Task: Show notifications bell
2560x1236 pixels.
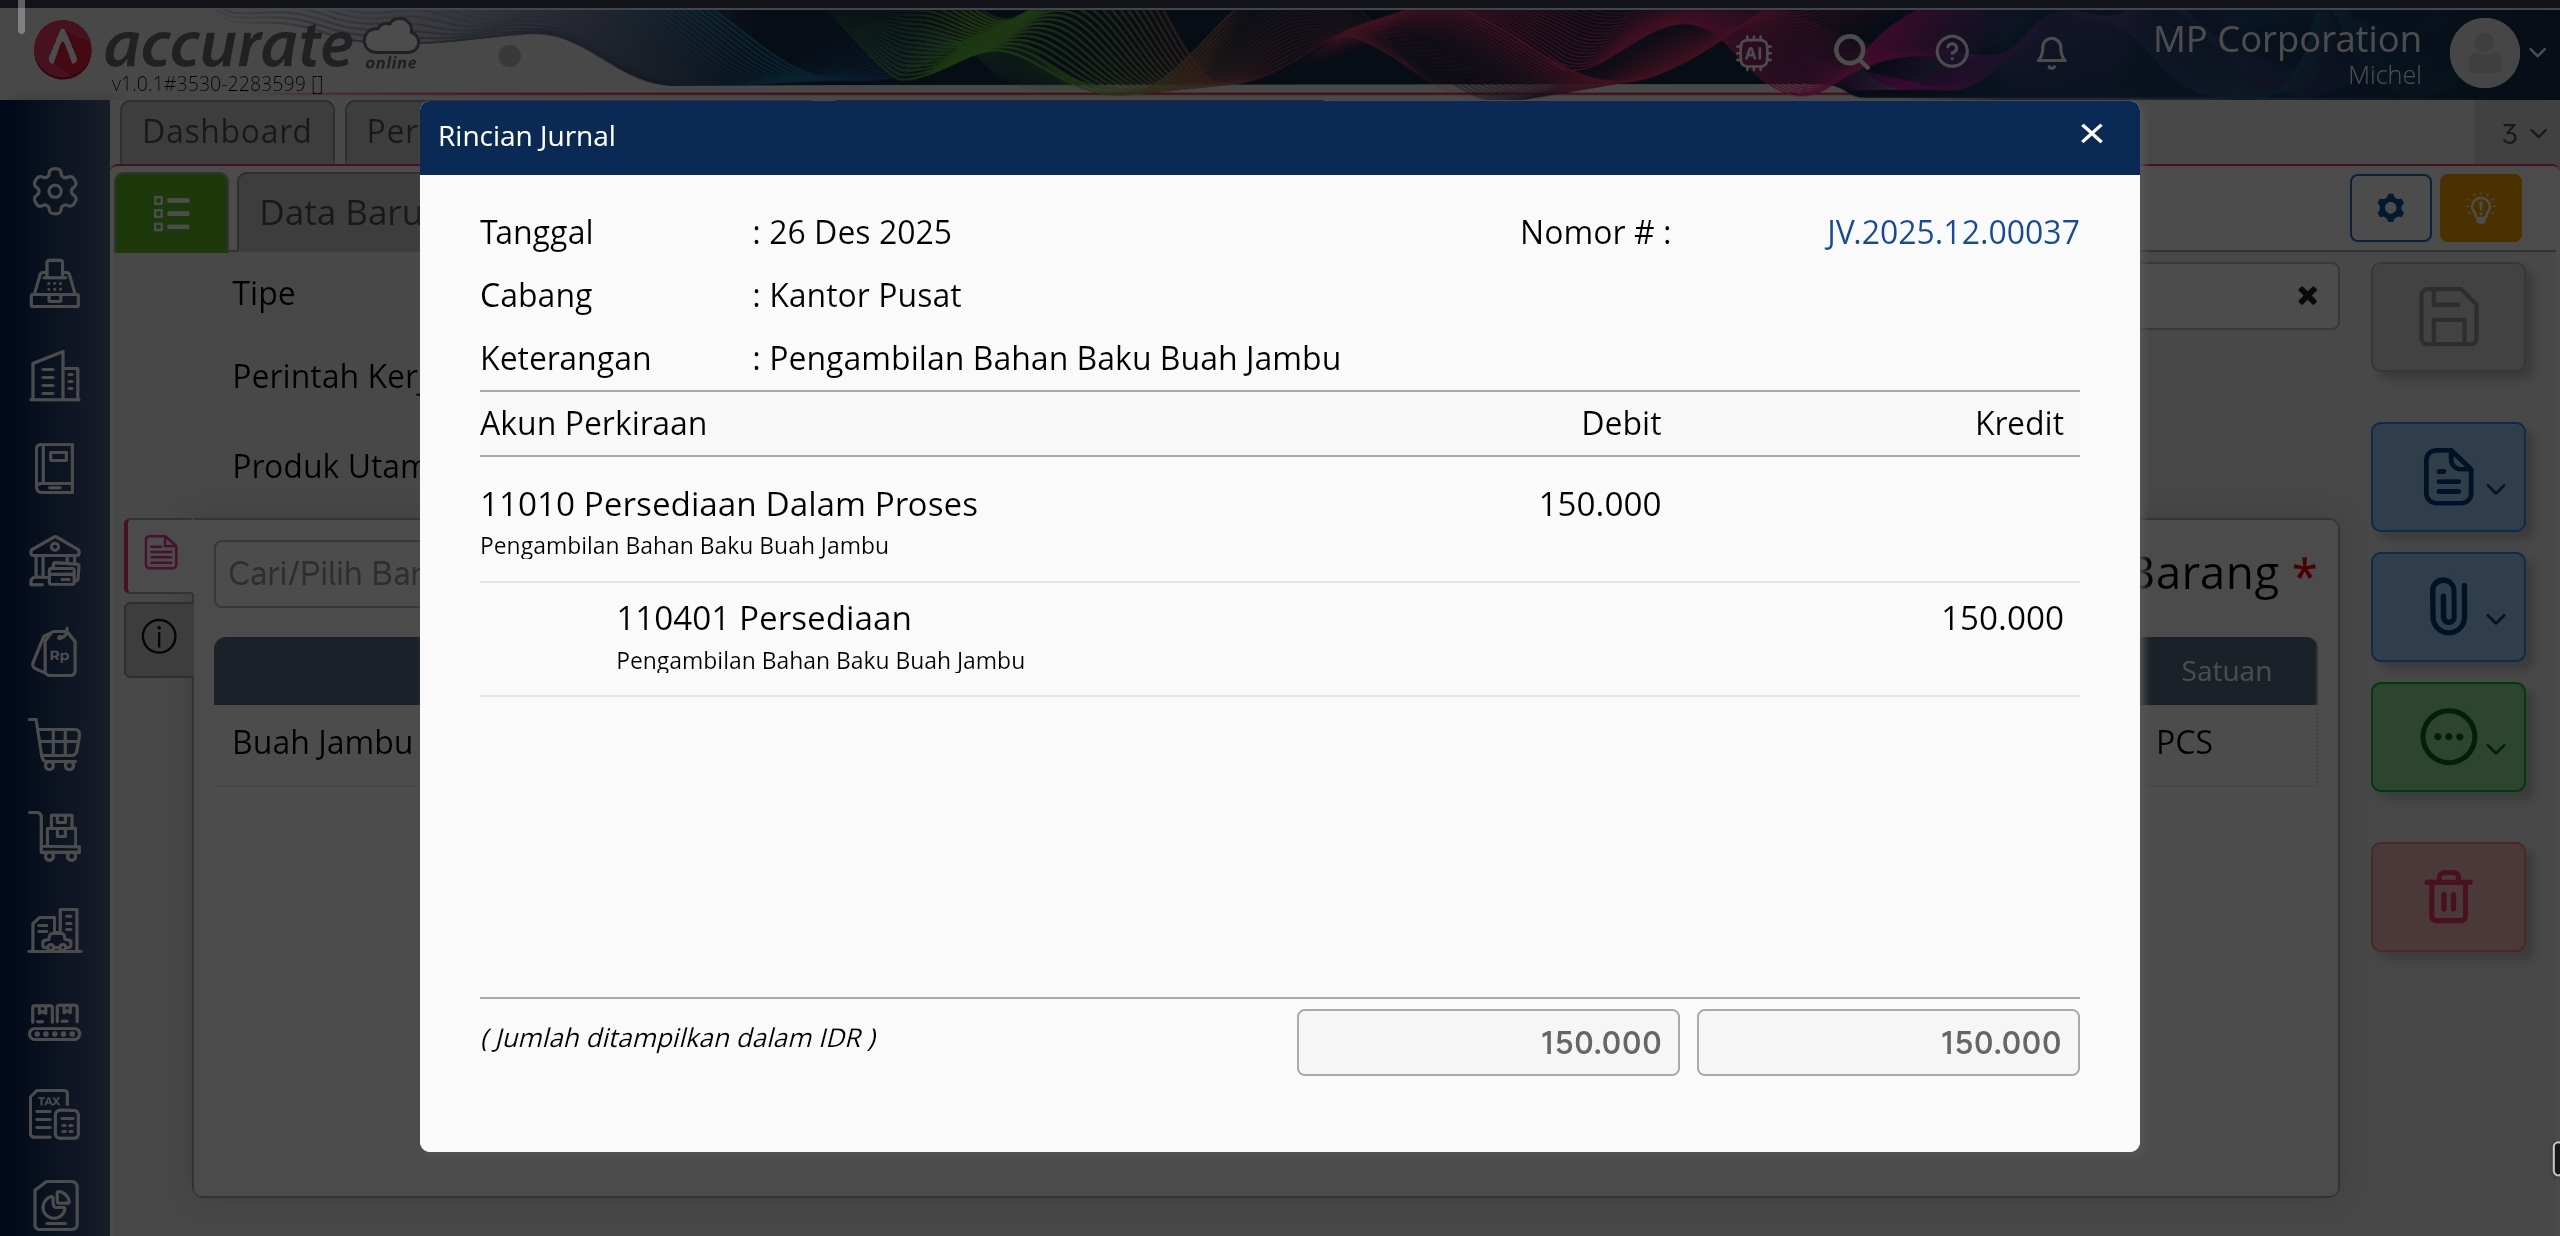Action: point(2051,52)
